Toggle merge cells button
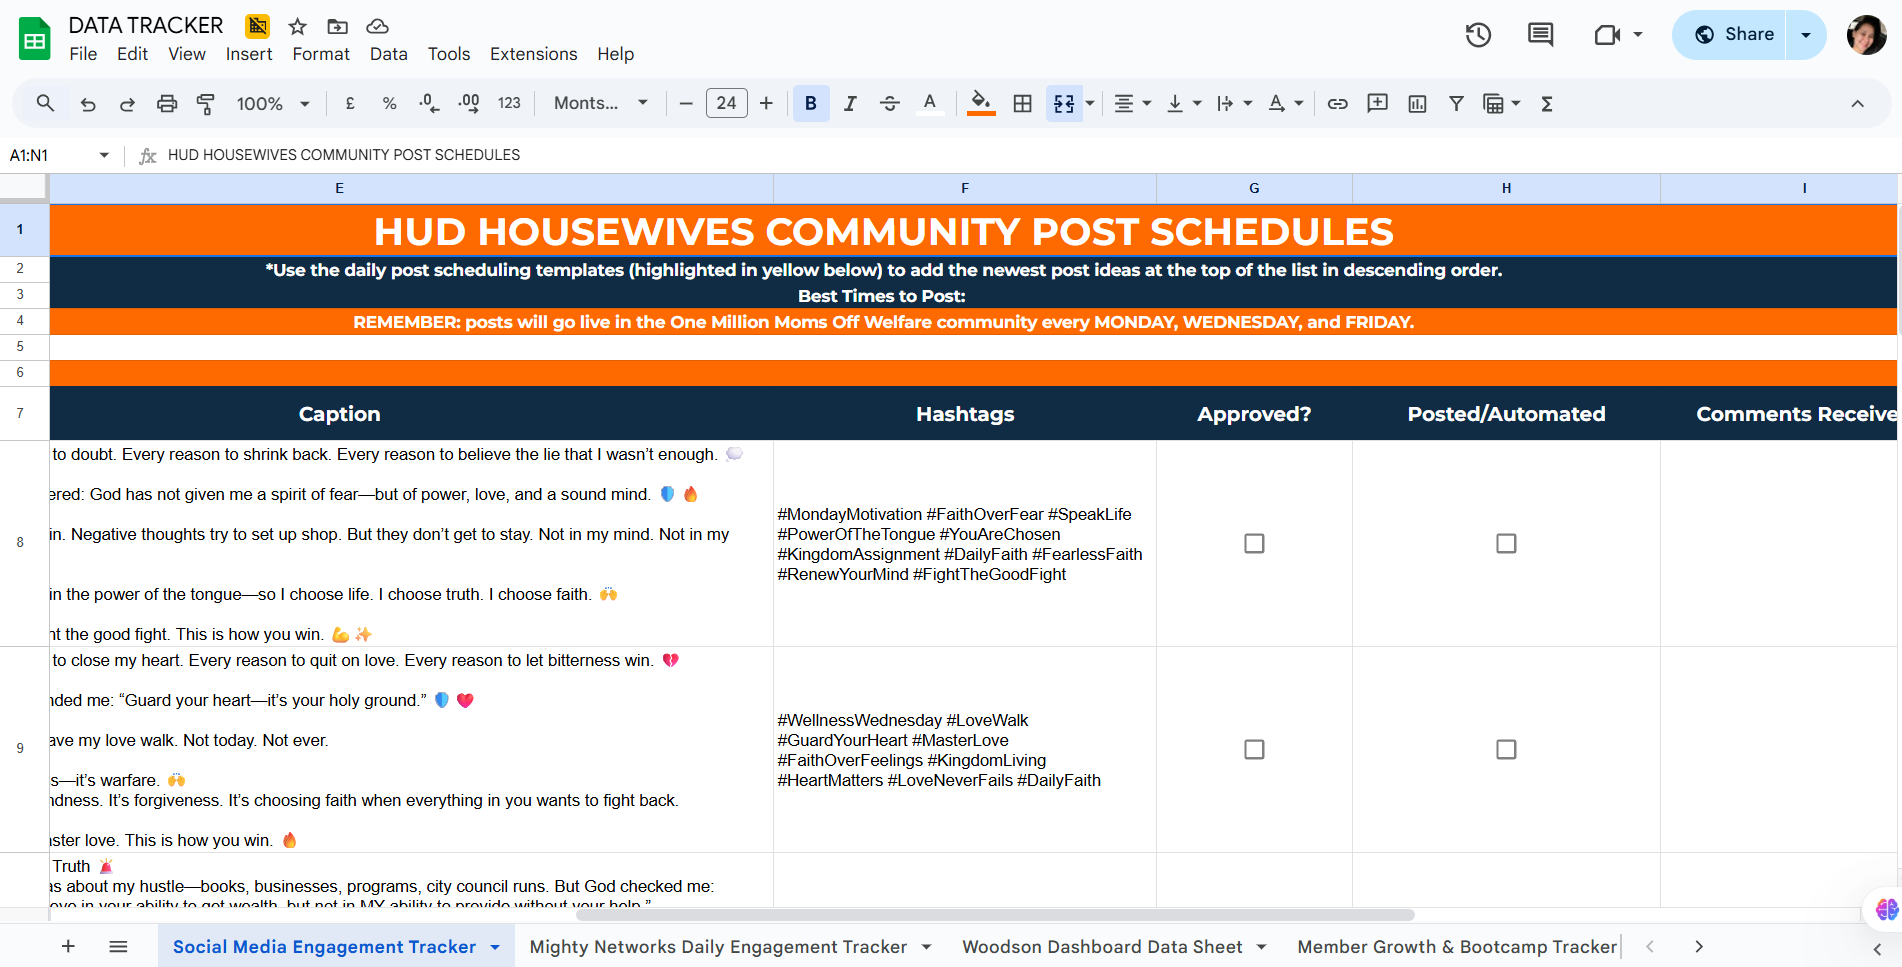 pyautogui.click(x=1064, y=103)
